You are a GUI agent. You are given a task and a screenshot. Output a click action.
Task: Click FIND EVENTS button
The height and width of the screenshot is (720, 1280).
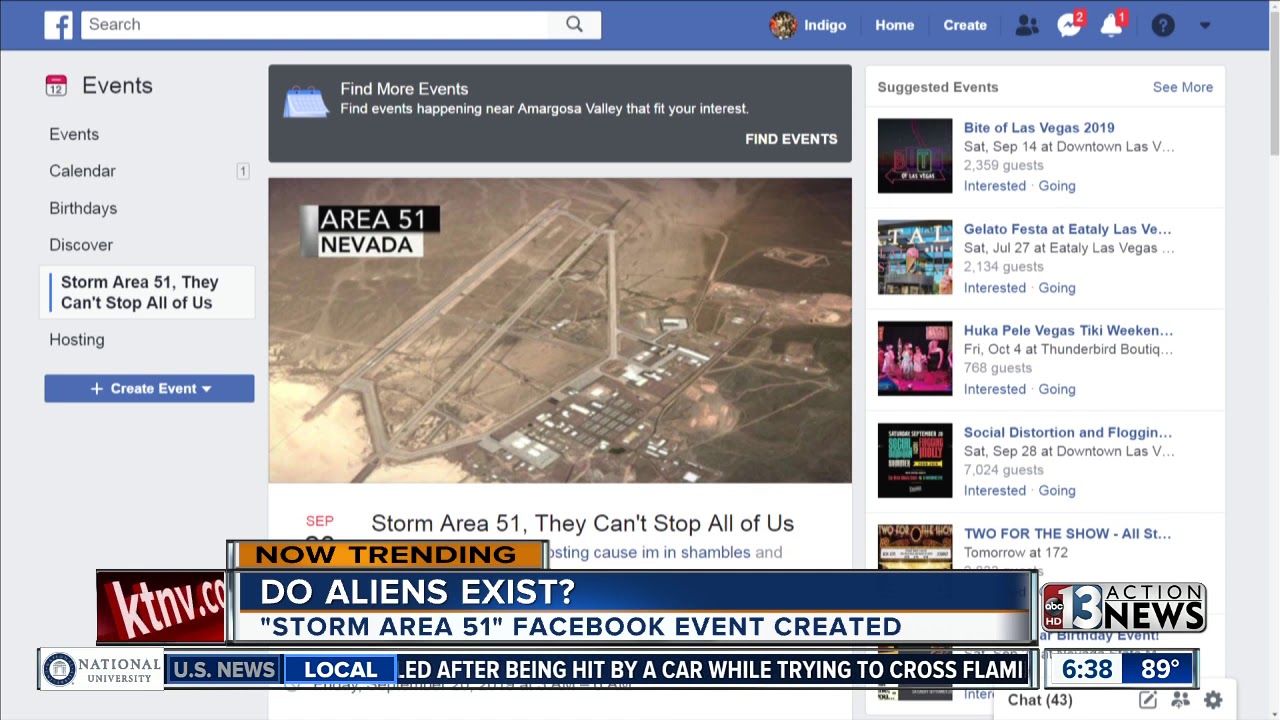tap(791, 139)
